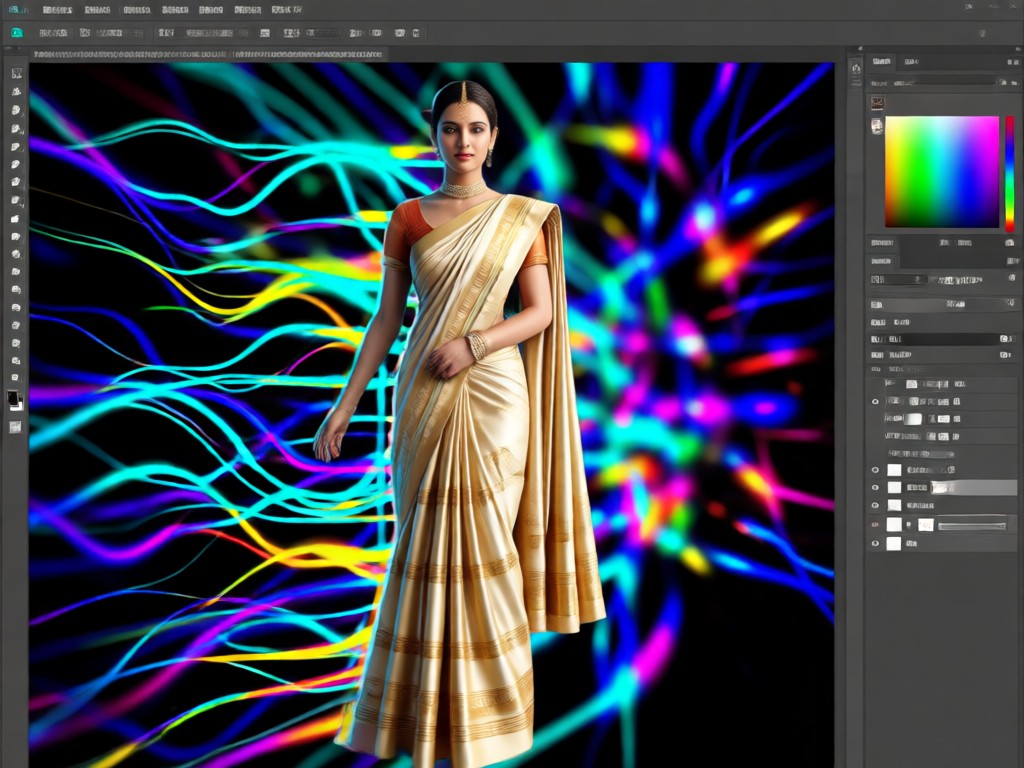Hide the first white-thumbnail layer via its eye
This screenshot has width=1024, height=768.
point(875,470)
